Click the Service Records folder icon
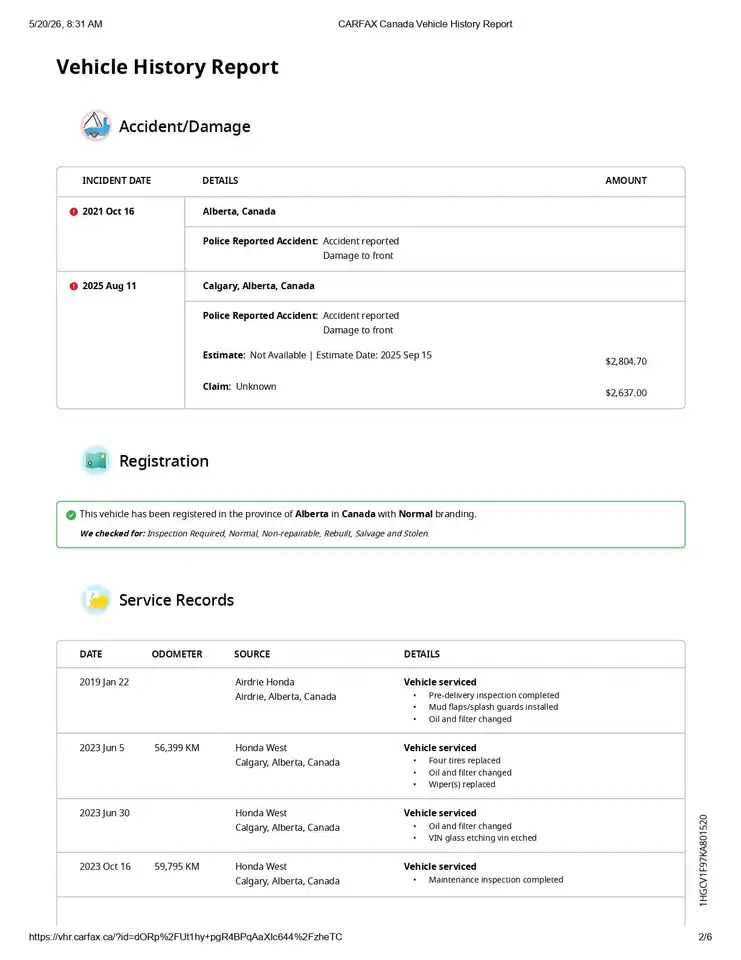The height and width of the screenshot is (960, 741). (x=96, y=599)
